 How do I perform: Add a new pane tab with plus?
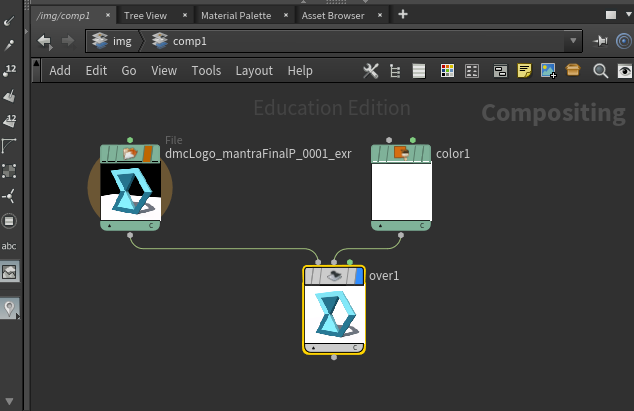coord(403,14)
